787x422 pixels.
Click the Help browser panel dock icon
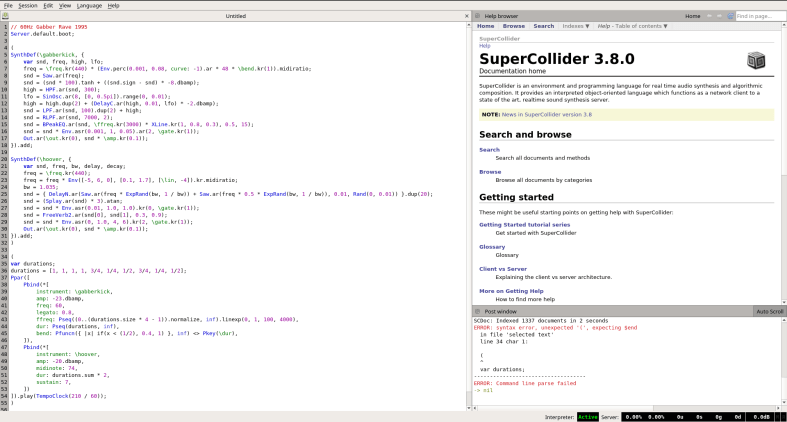476,16
